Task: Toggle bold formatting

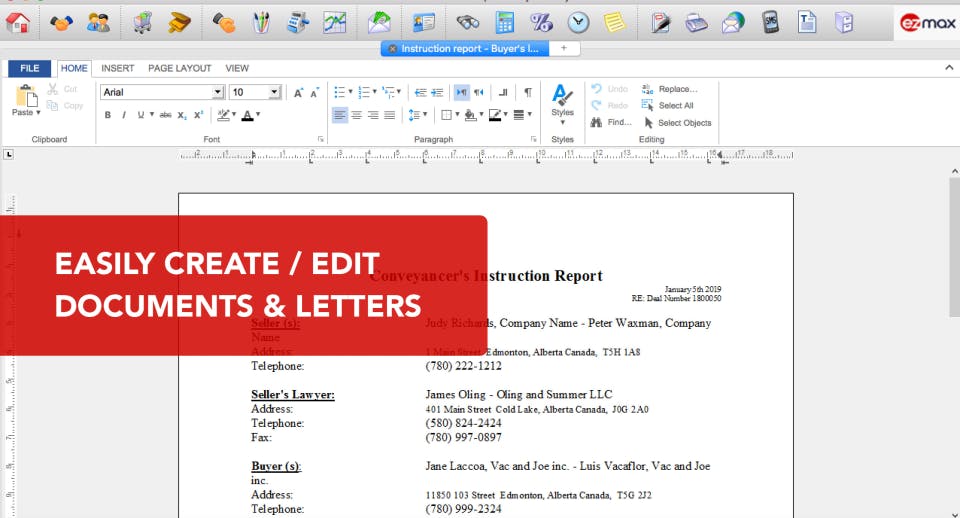Action: click(108, 115)
